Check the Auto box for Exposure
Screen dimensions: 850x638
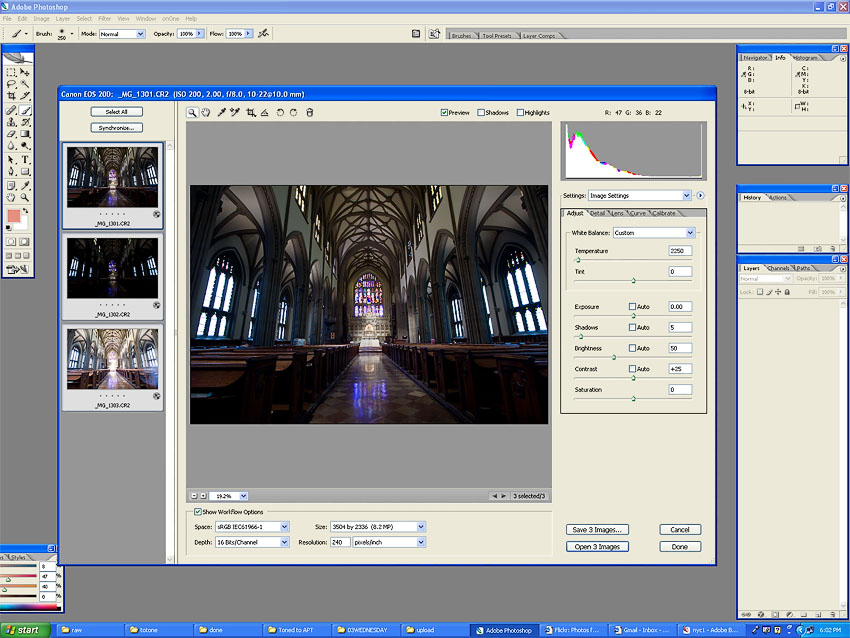point(632,306)
